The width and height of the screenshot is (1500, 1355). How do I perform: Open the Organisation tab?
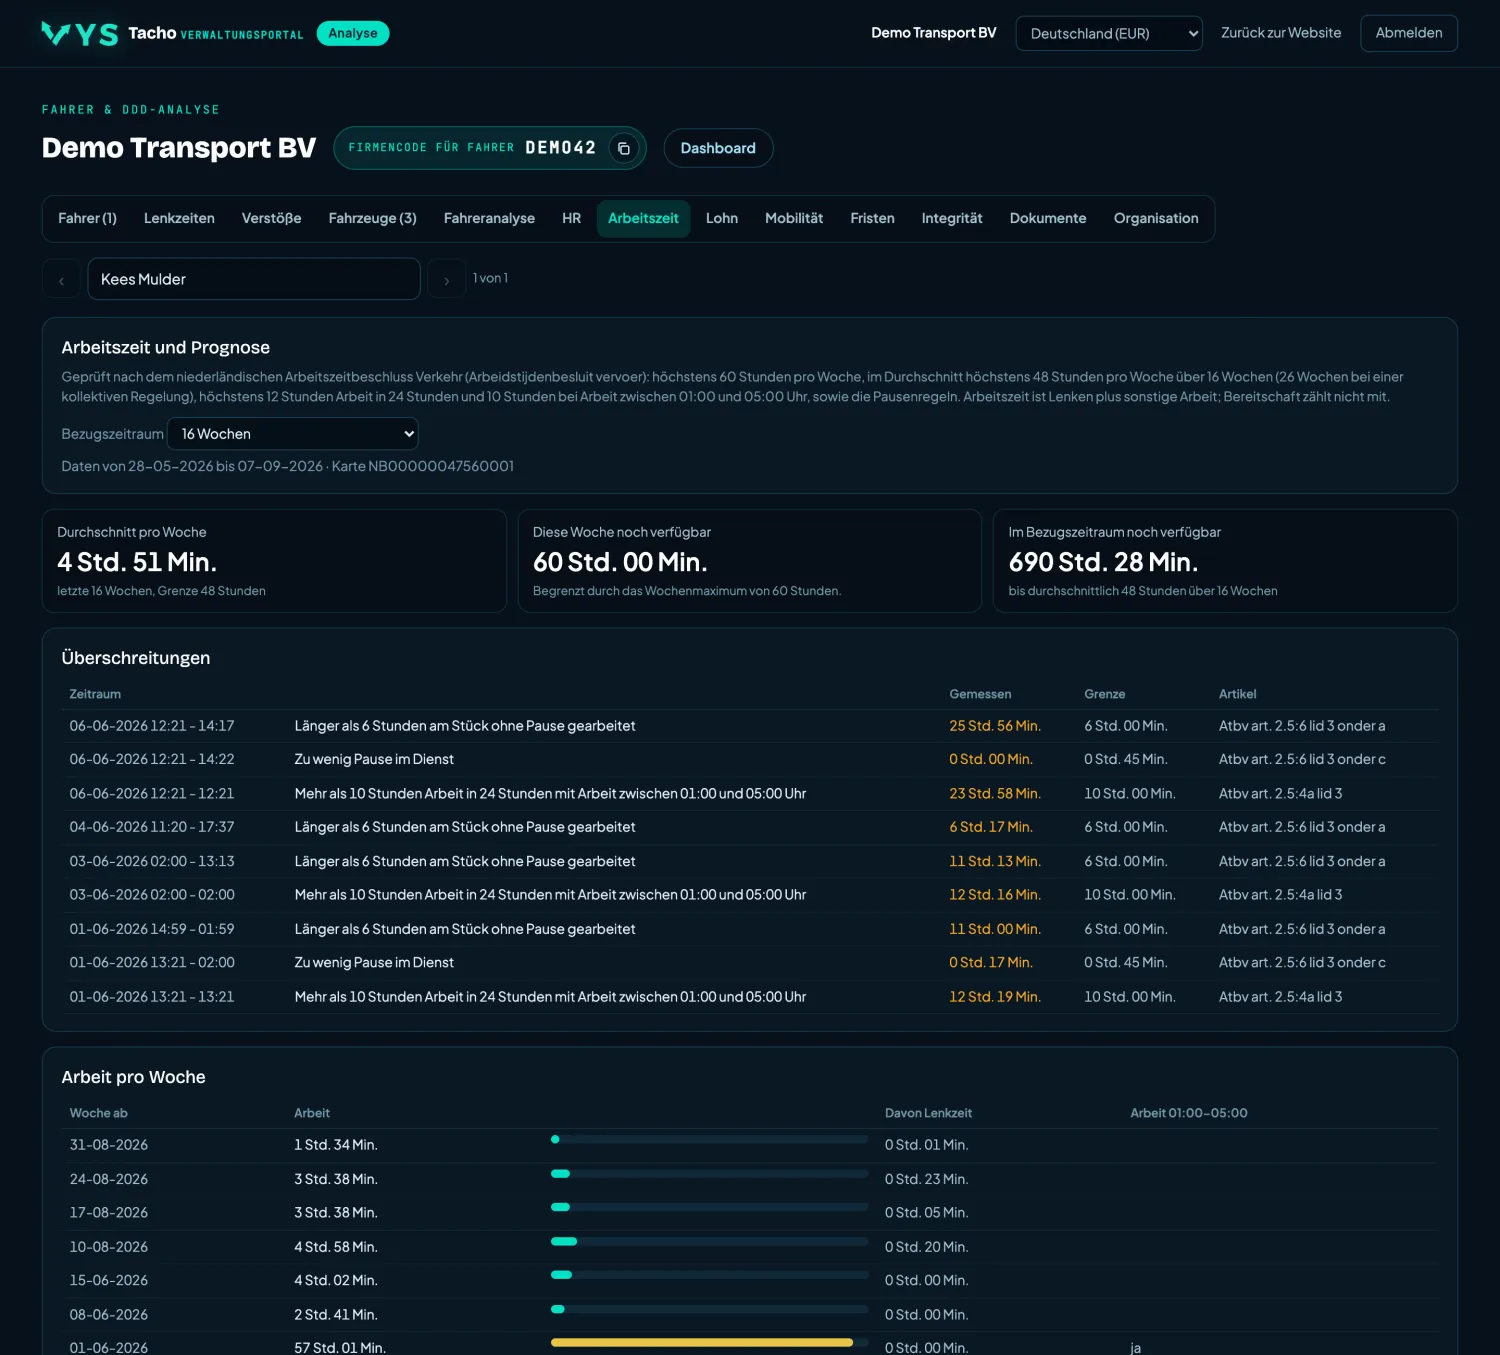coord(1156,218)
